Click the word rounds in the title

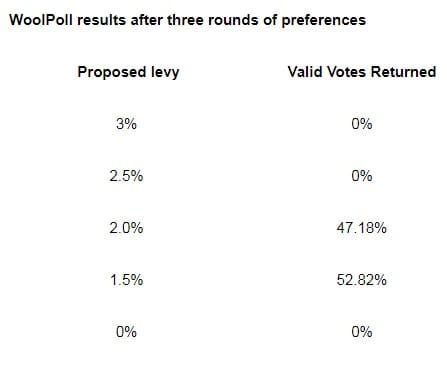(x=234, y=20)
